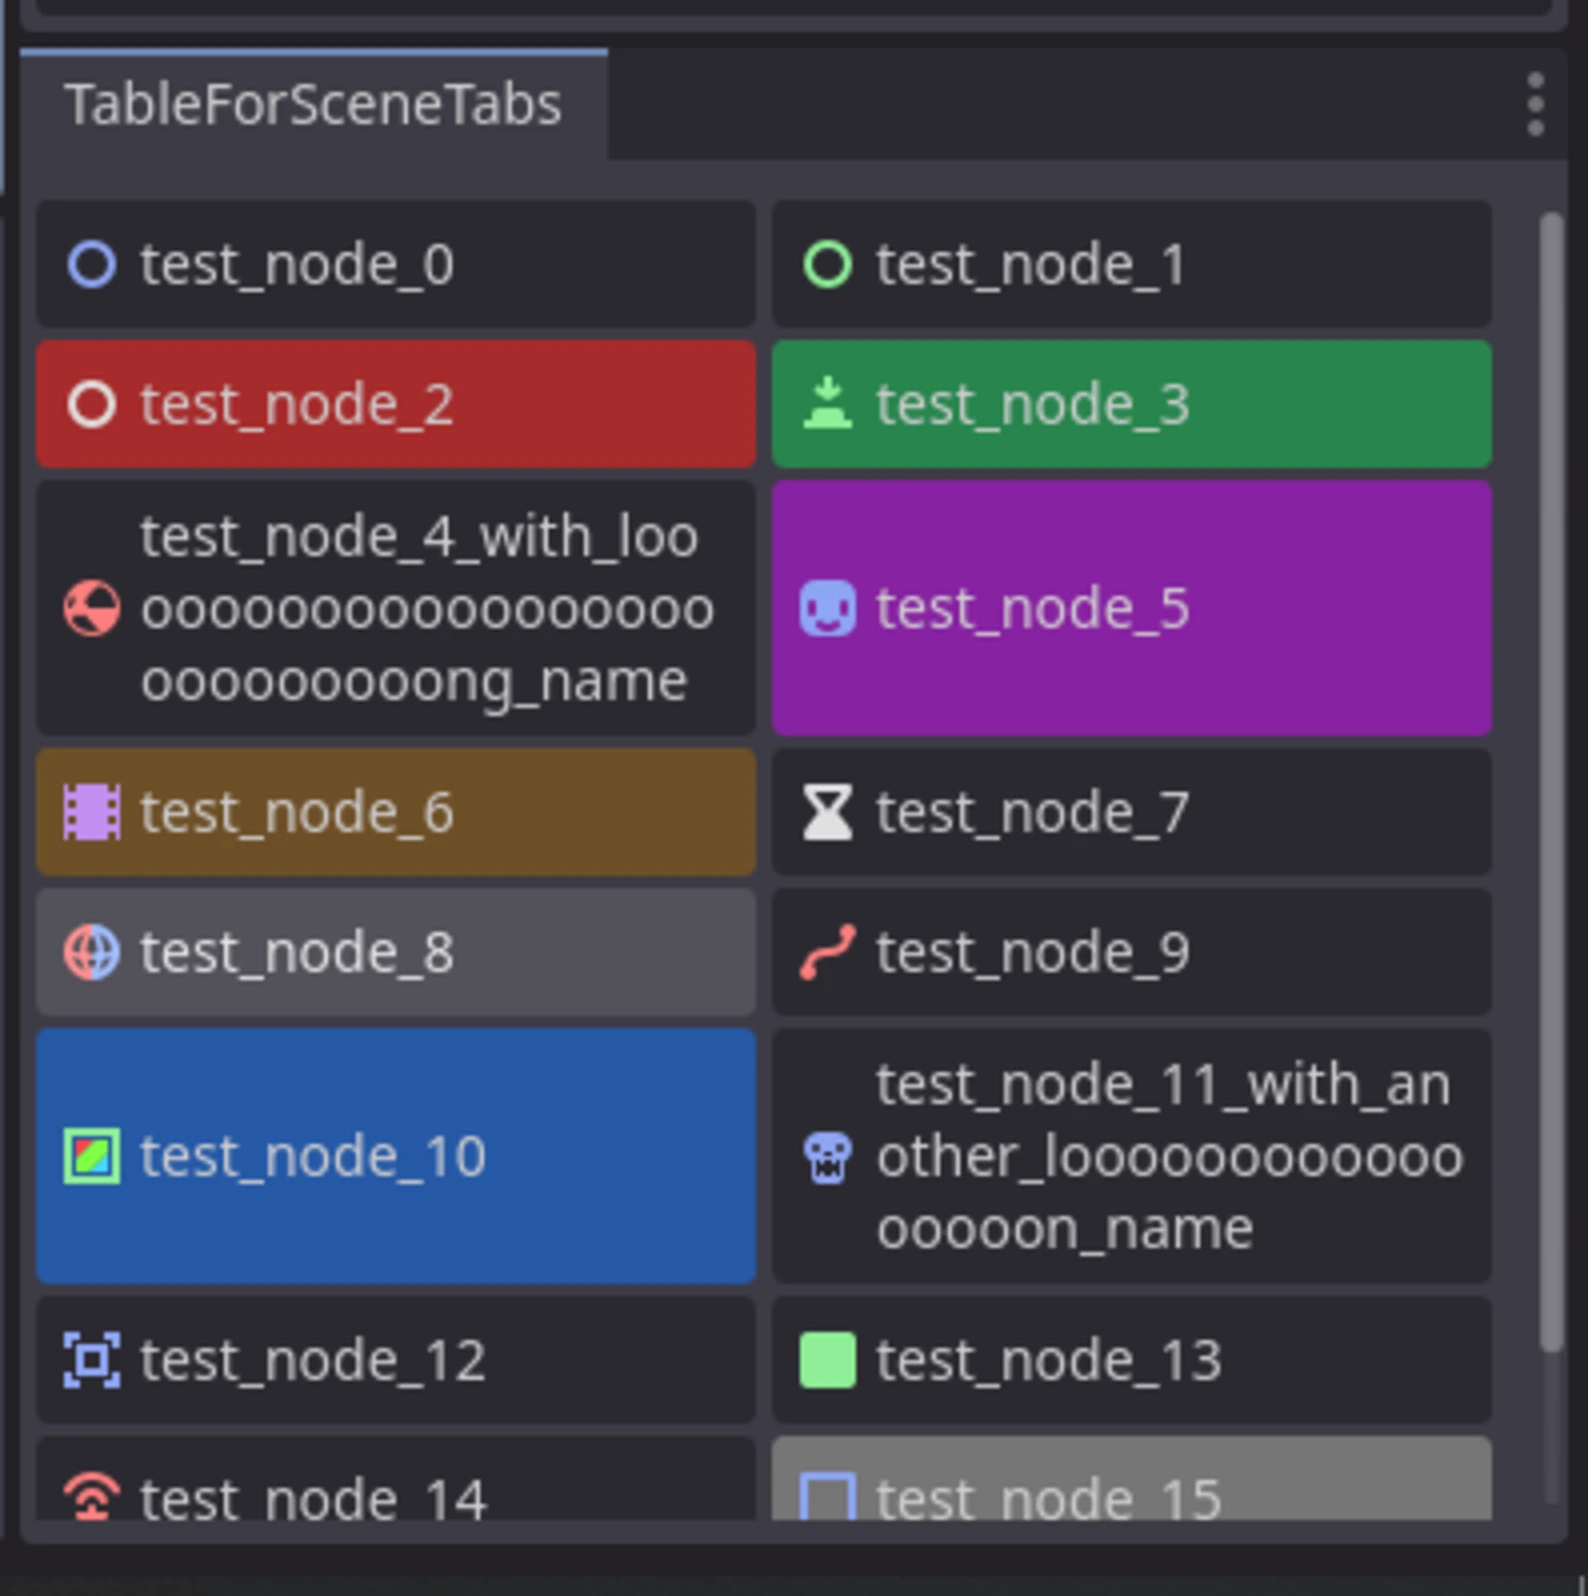
Task: Select the green square icon beside test_node_13
Action: pyautogui.click(x=828, y=1360)
